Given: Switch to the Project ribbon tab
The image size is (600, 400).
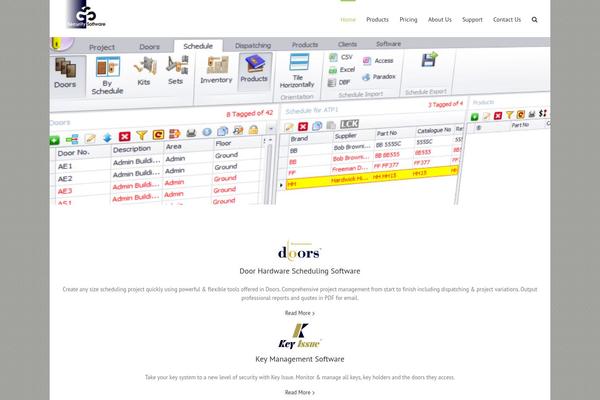Looking at the screenshot, I should (x=102, y=47).
